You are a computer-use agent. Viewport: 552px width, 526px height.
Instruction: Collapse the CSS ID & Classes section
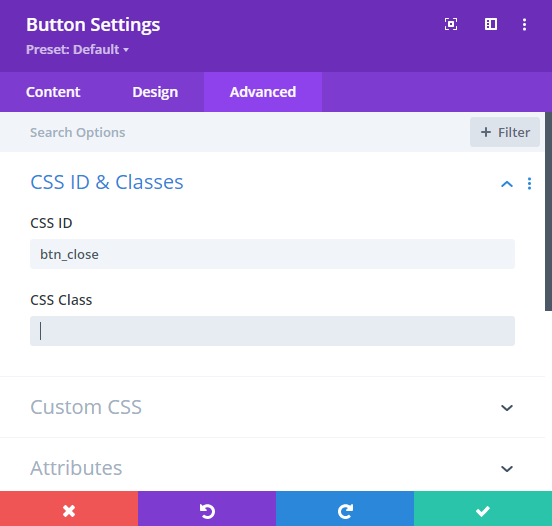(507, 184)
